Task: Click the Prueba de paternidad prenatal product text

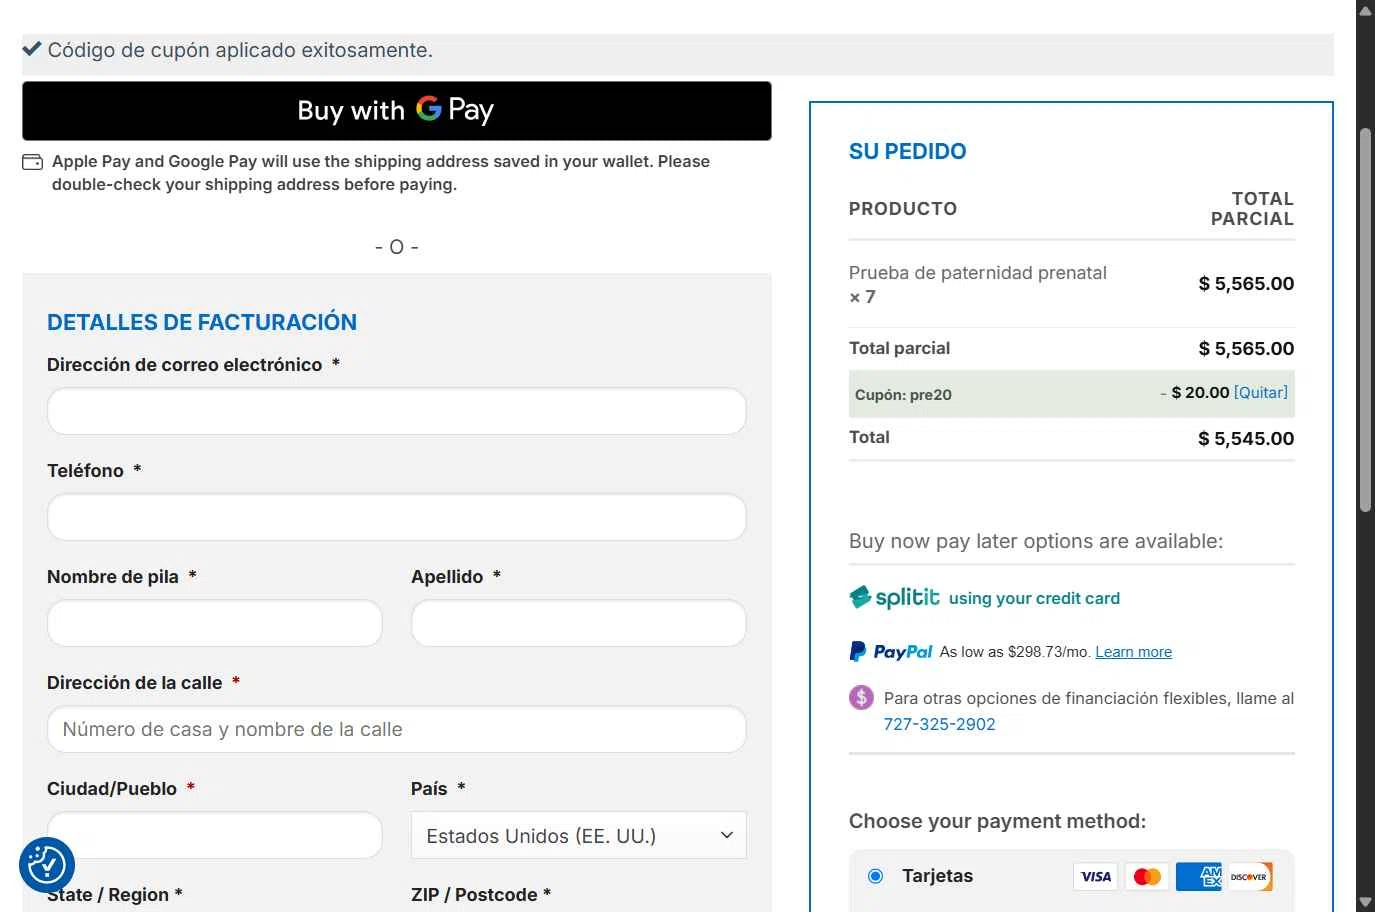Action: (978, 272)
